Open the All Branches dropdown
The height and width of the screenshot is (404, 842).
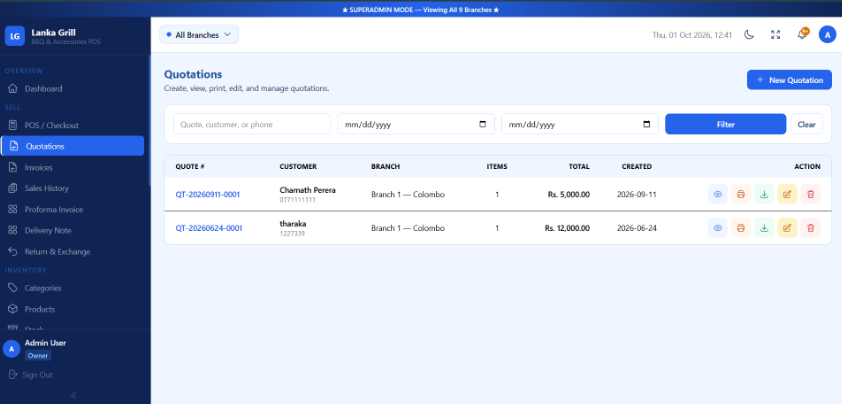pyautogui.click(x=199, y=34)
